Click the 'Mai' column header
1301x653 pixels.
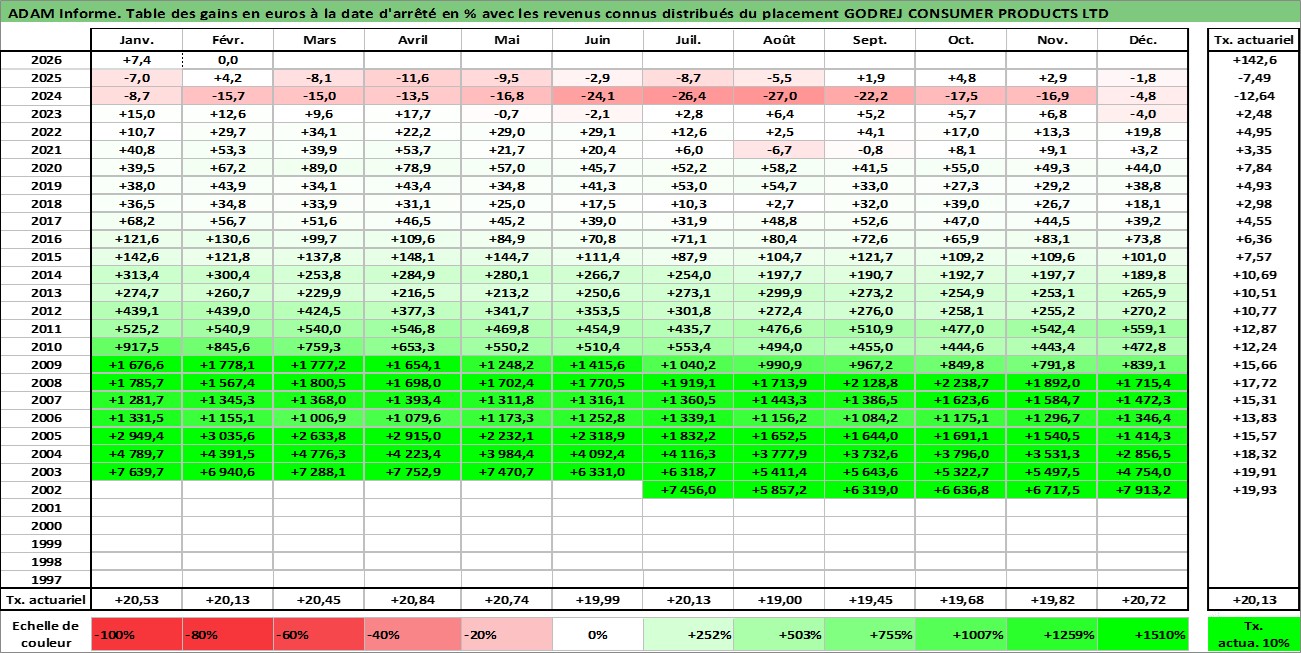(506, 40)
